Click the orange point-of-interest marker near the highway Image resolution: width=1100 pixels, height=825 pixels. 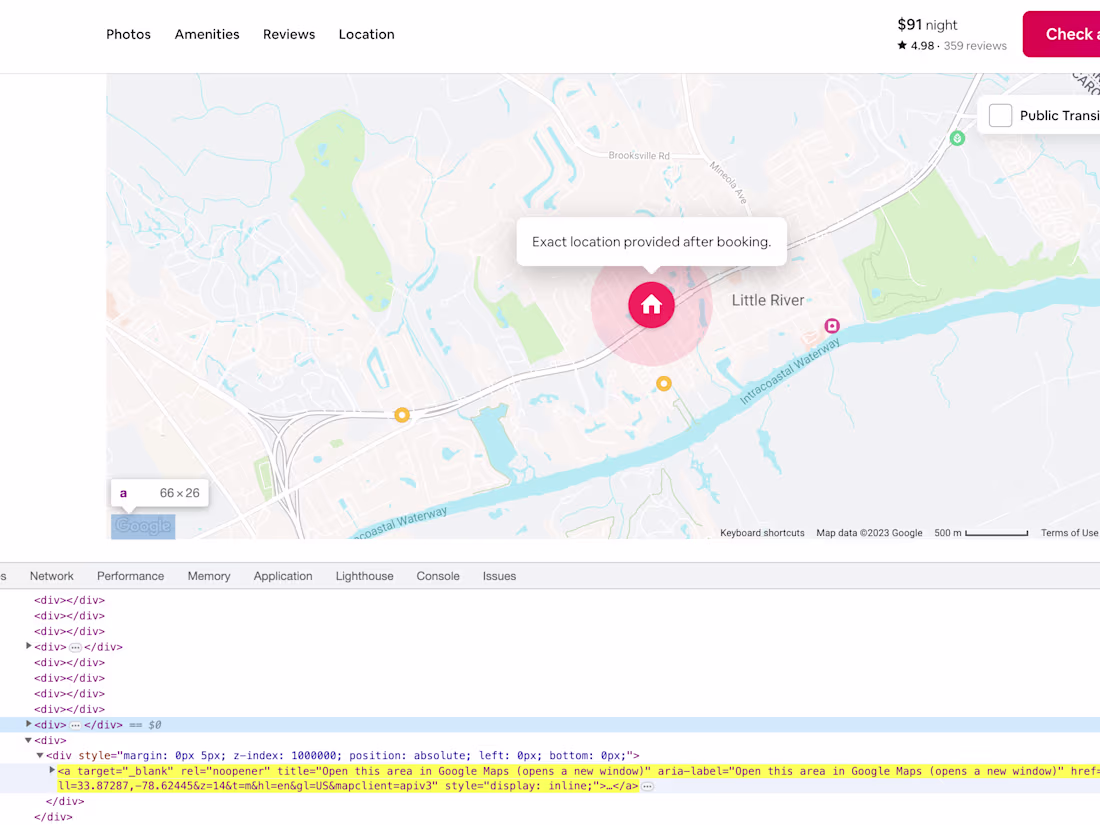click(402, 414)
